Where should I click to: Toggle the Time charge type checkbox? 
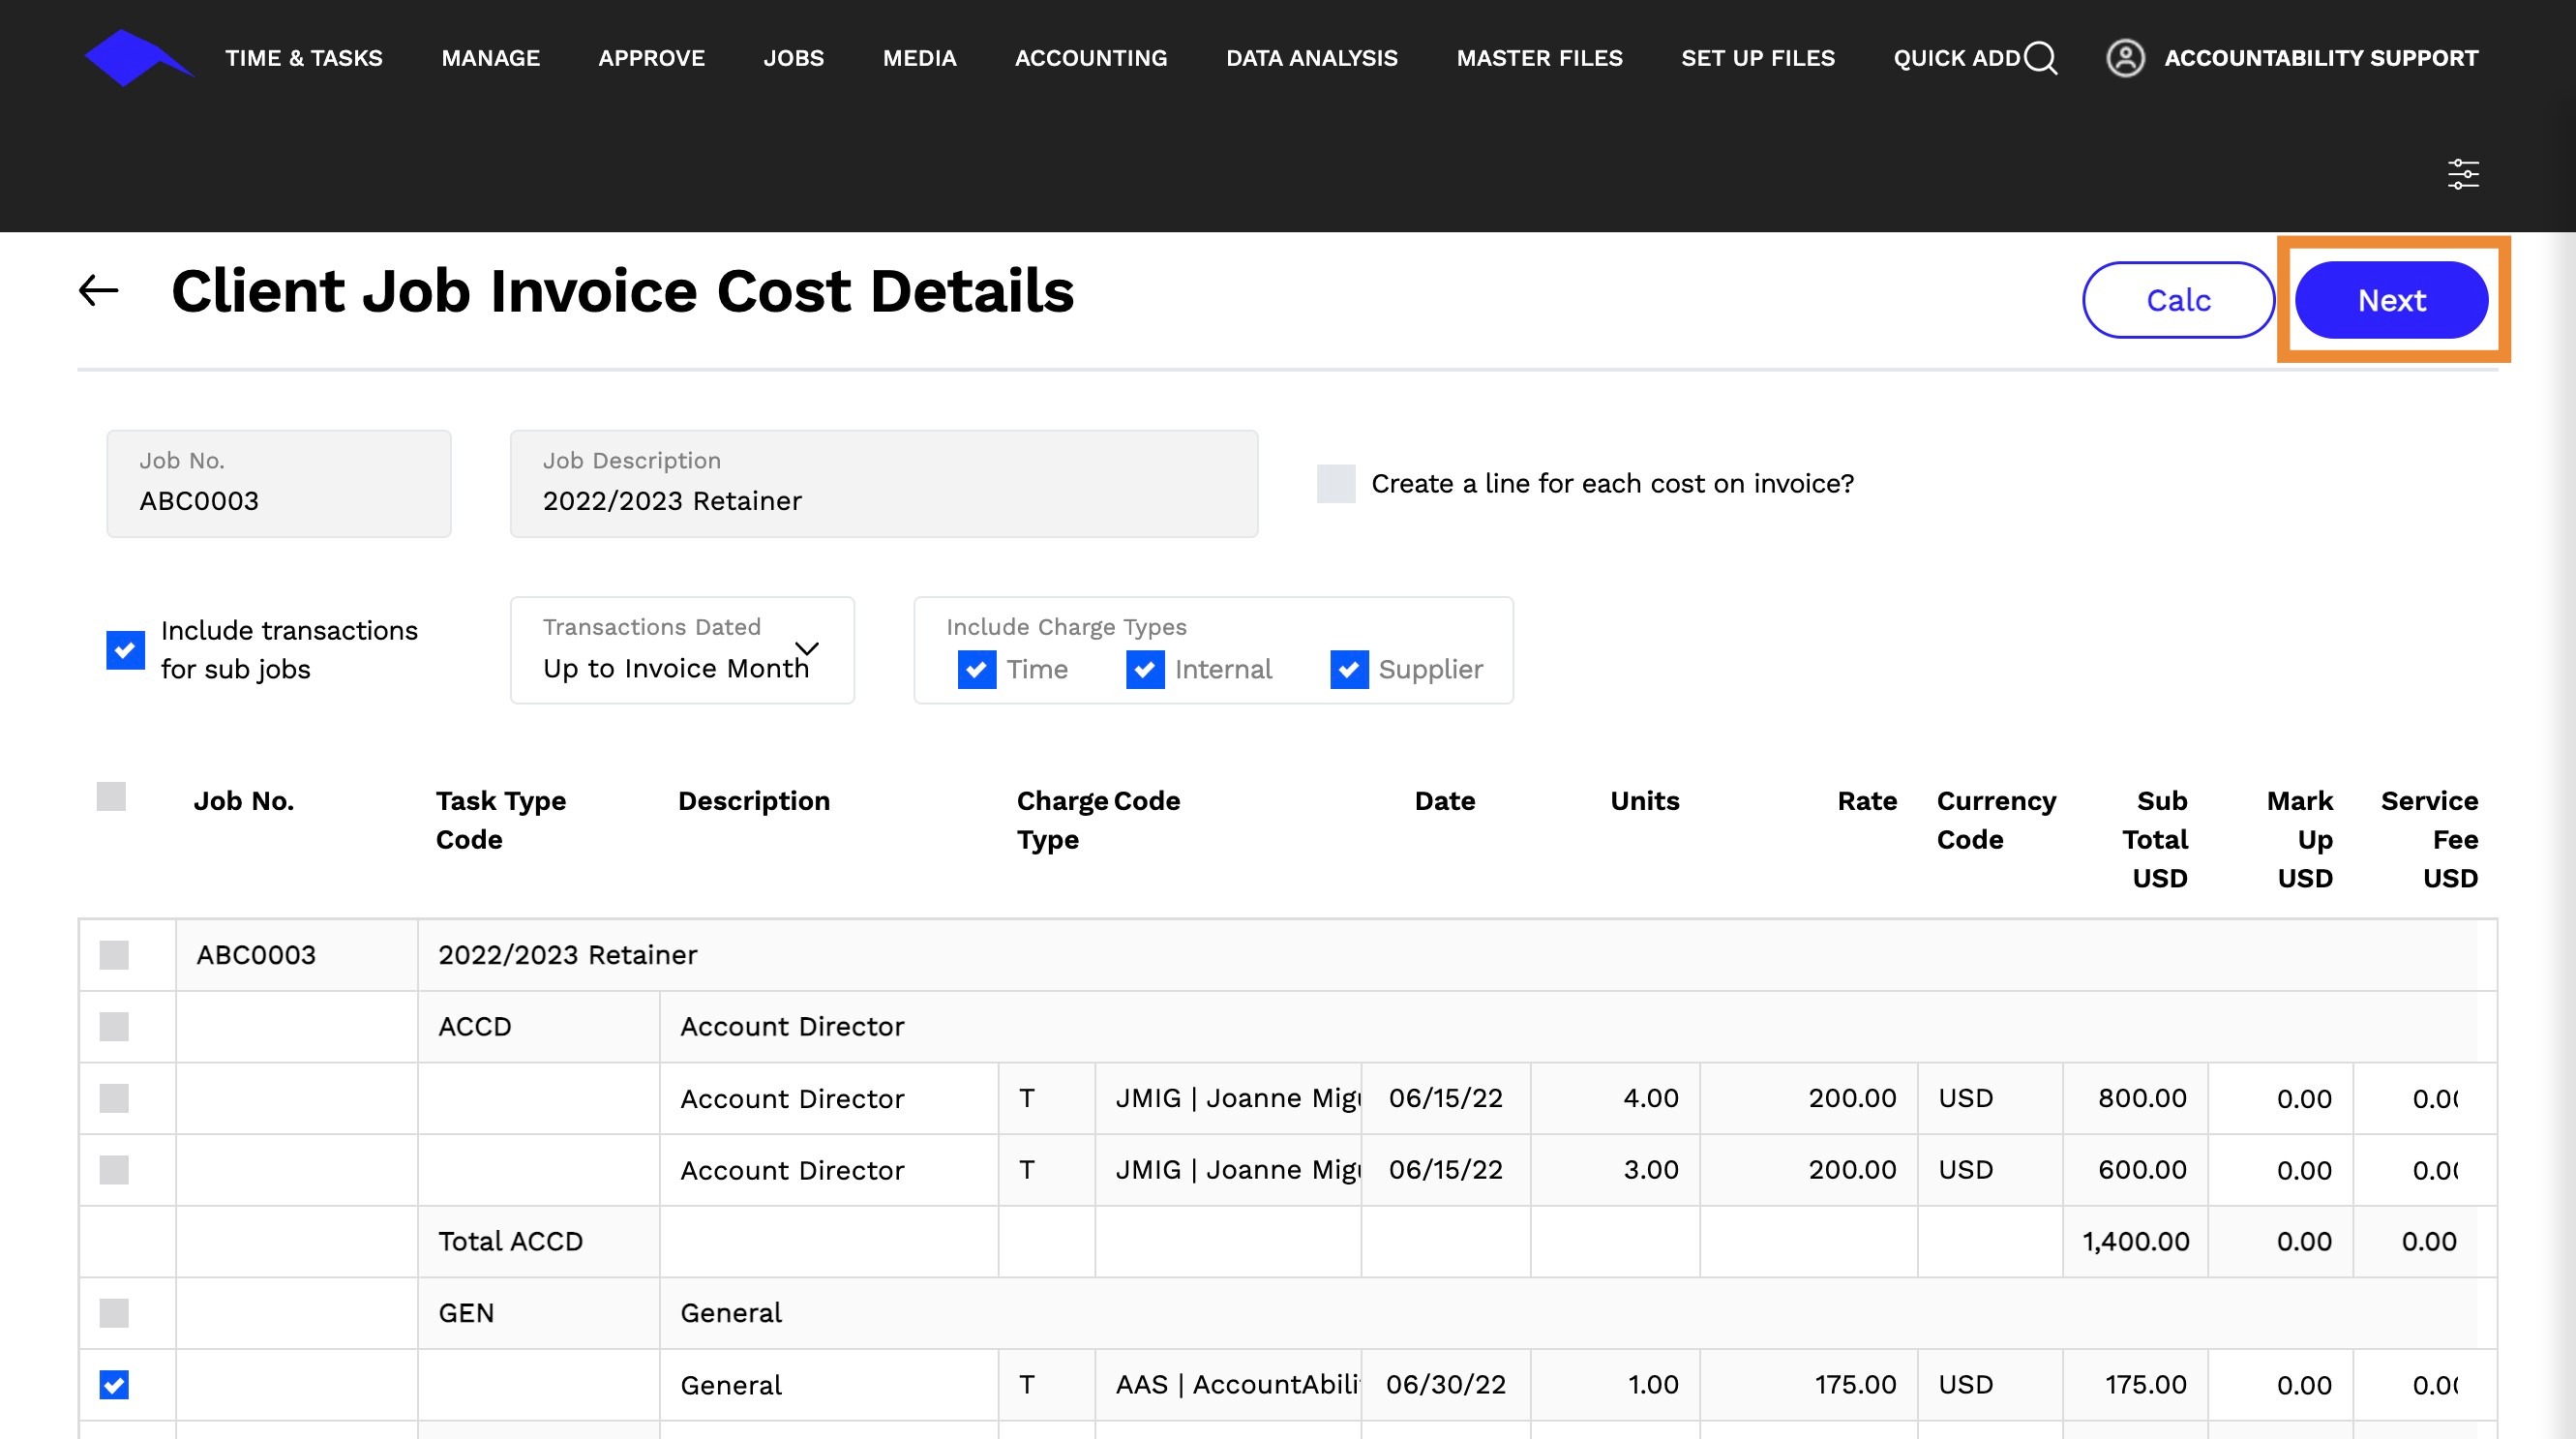point(976,669)
